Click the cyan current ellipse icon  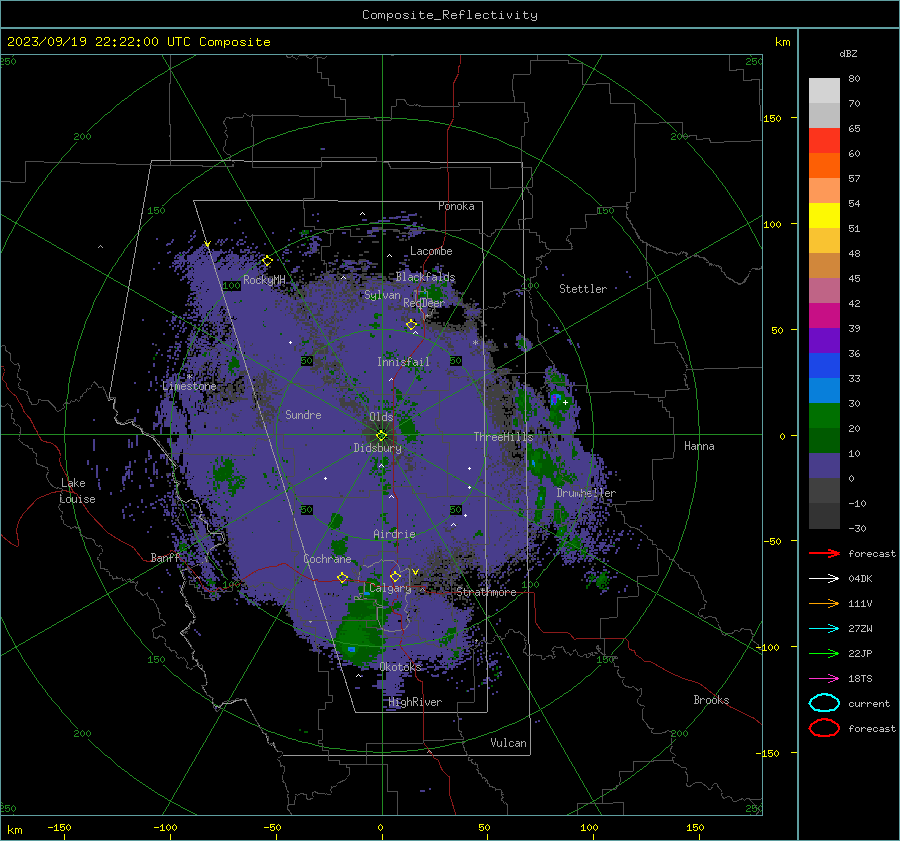tap(824, 703)
